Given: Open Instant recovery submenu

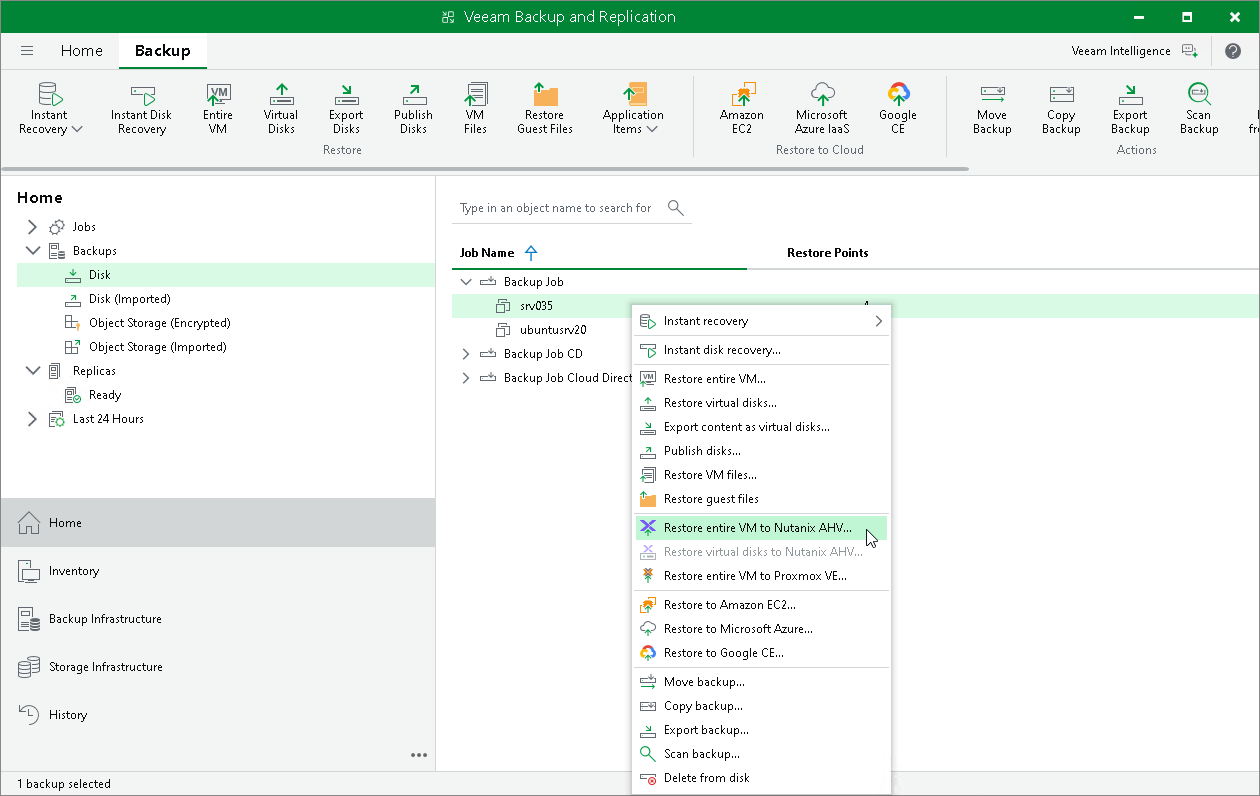Looking at the screenshot, I should [x=761, y=321].
